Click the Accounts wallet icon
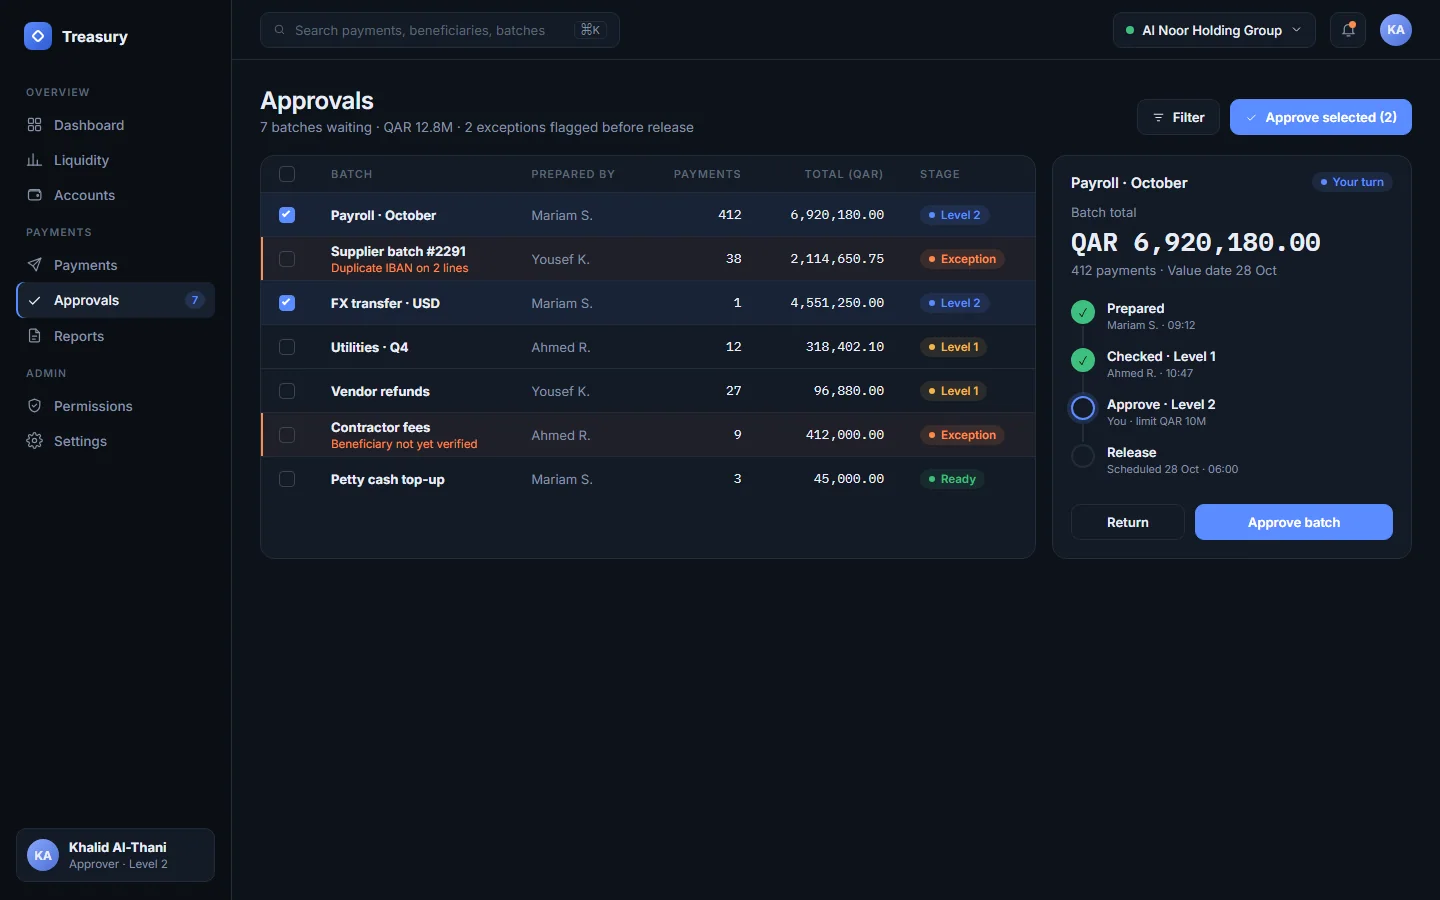Image resolution: width=1440 pixels, height=900 pixels. (35, 195)
